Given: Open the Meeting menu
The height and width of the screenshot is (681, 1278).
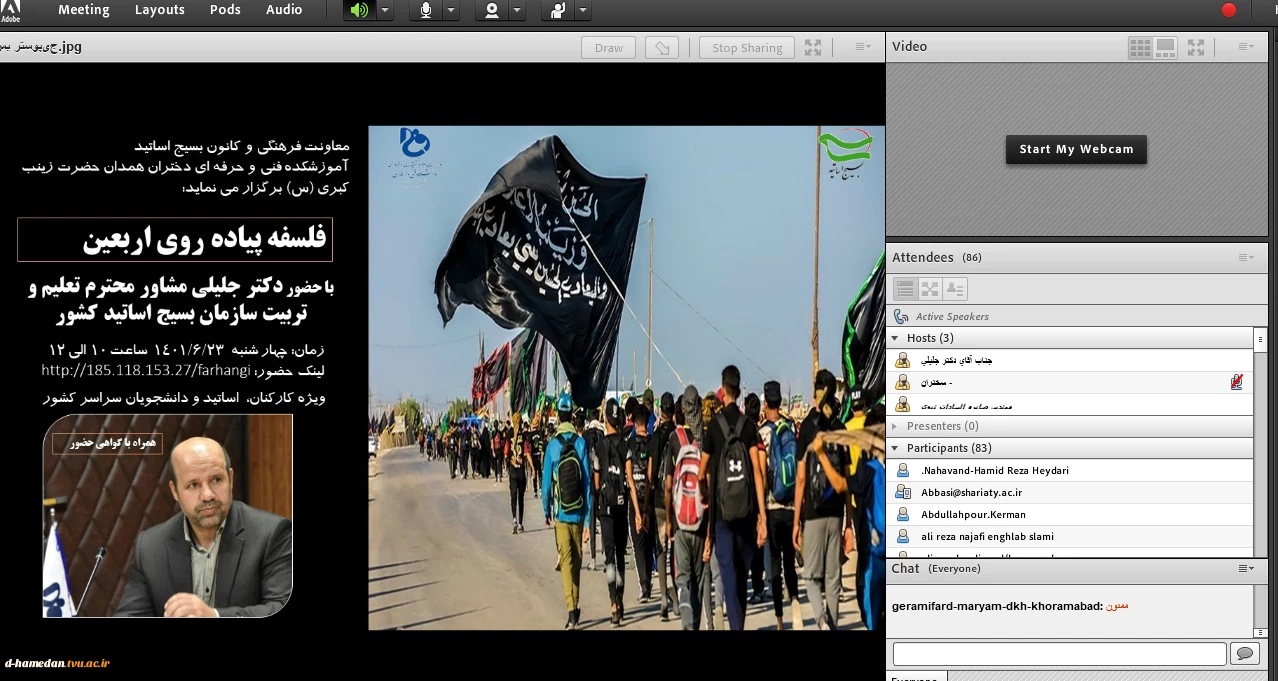Looking at the screenshot, I should (84, 10).
